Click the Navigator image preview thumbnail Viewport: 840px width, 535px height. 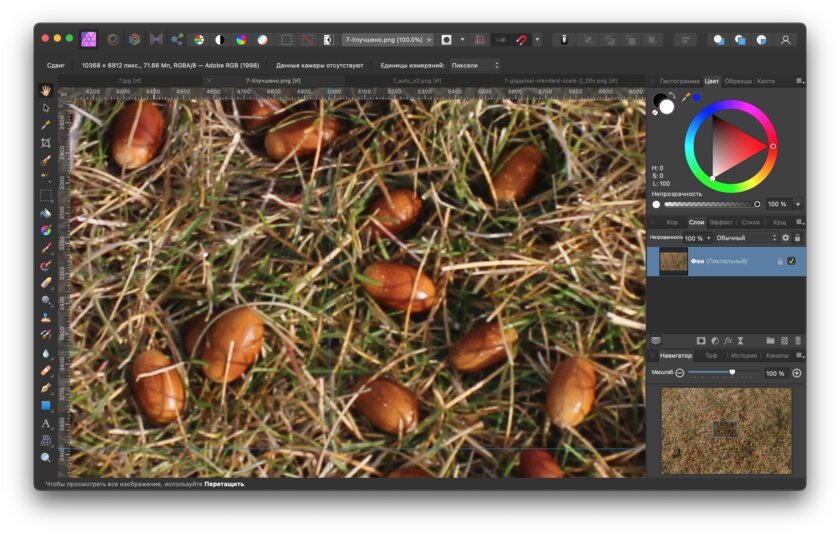point(726,431)
